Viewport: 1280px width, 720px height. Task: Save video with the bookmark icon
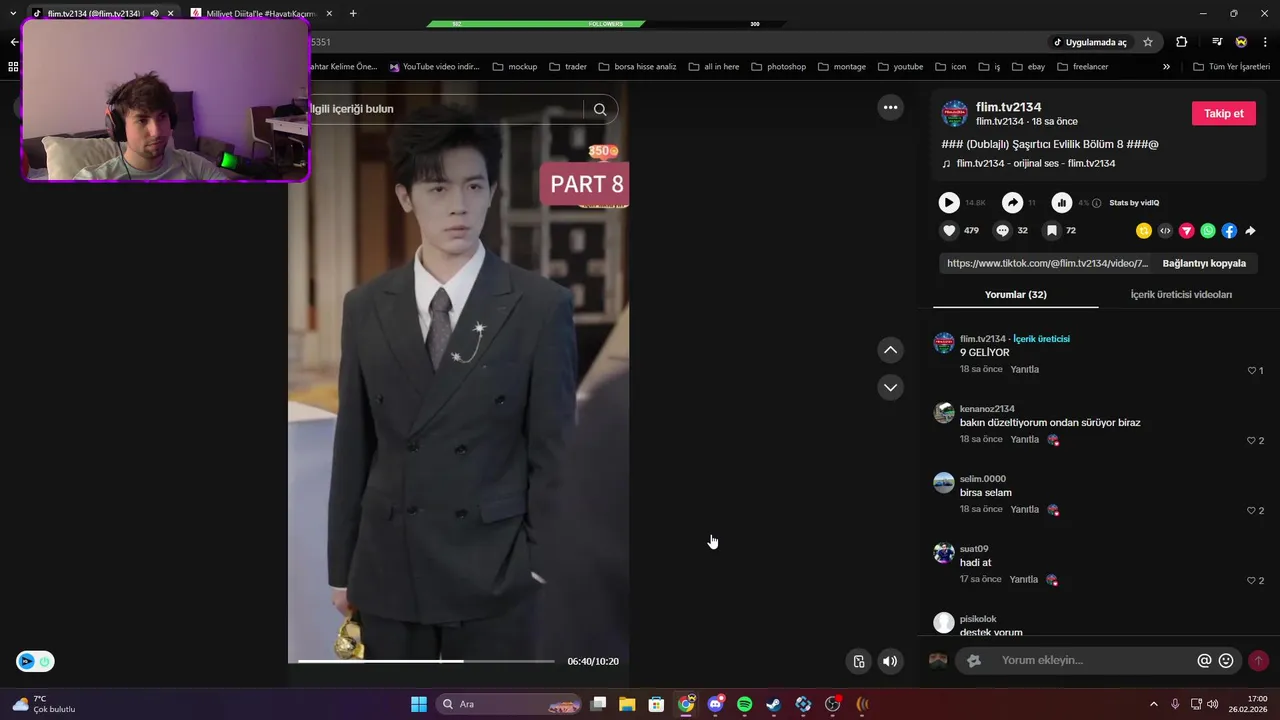pyautogui.click(x=1051, y=230)
